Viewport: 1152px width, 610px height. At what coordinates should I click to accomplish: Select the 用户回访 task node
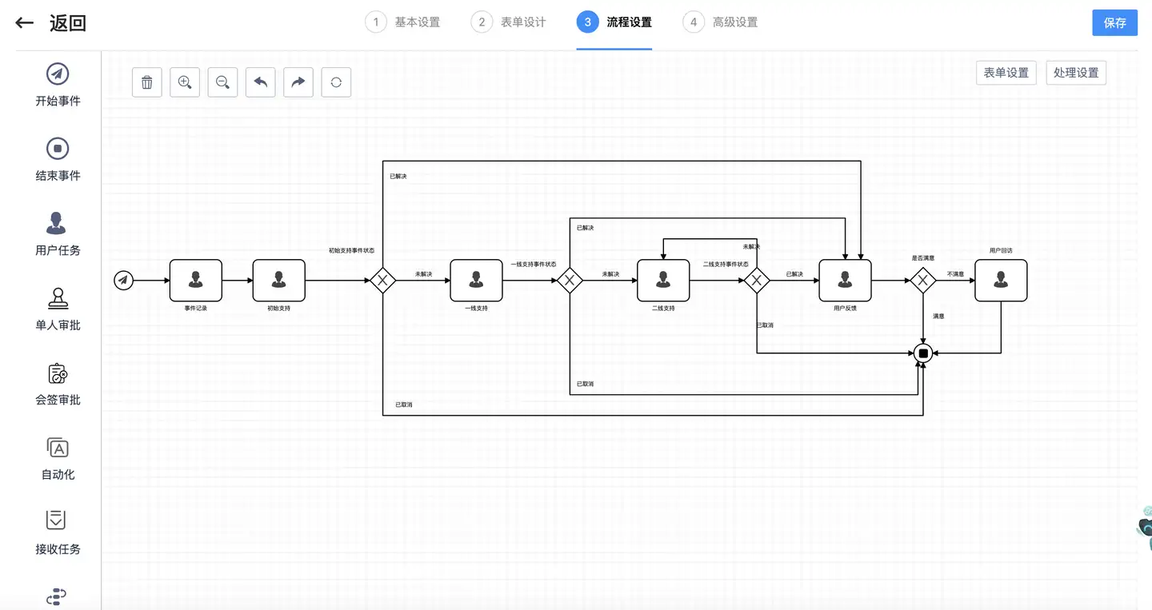pos(1001,280)
